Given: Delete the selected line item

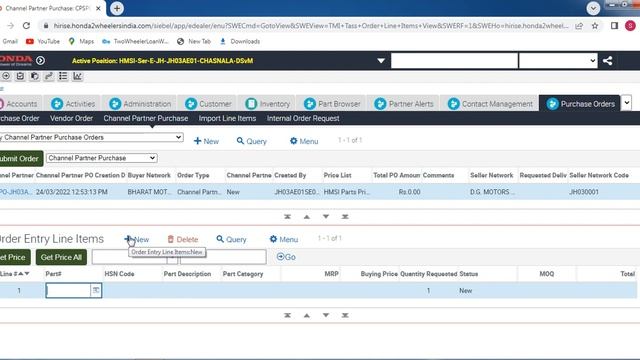Looking at the screenshot, I should (x=182, y=239).
